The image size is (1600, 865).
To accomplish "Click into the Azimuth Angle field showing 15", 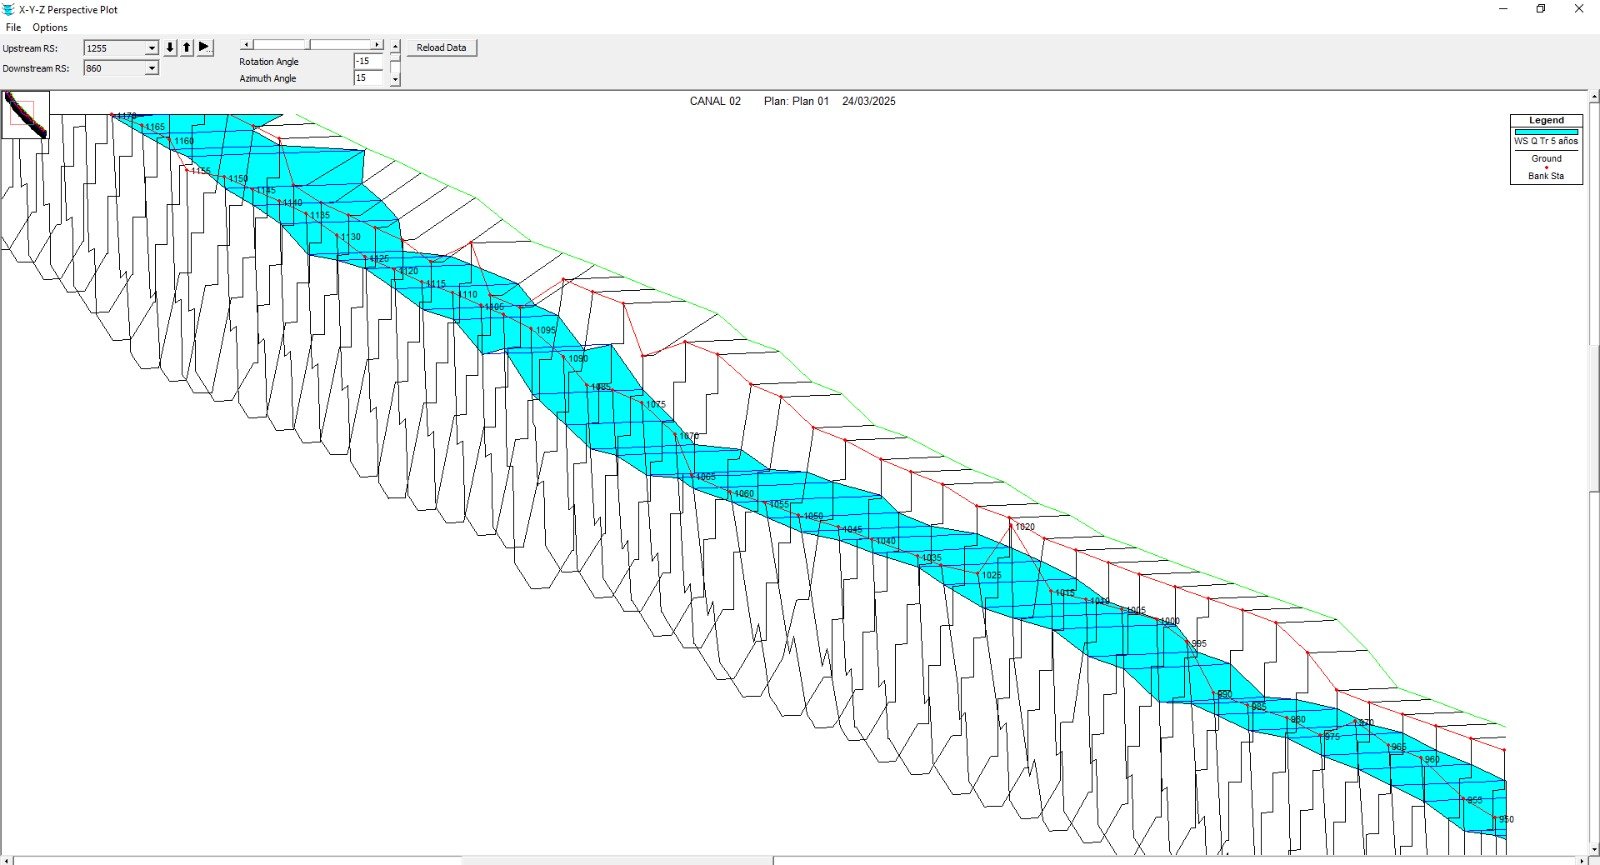I will pos(368,78).
